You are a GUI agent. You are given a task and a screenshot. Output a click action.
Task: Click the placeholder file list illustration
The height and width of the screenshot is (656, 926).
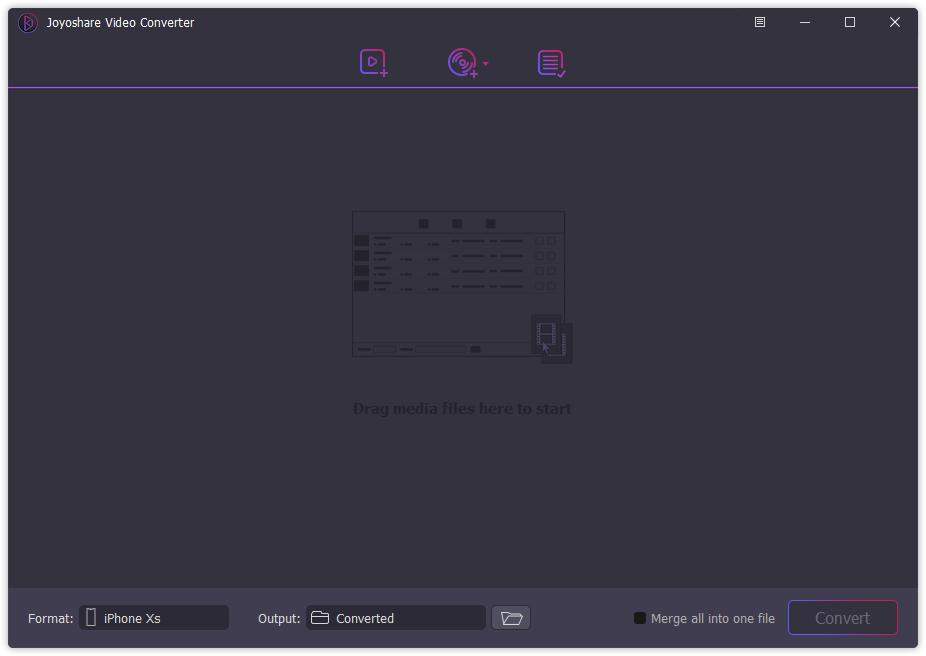click(458, 283)
